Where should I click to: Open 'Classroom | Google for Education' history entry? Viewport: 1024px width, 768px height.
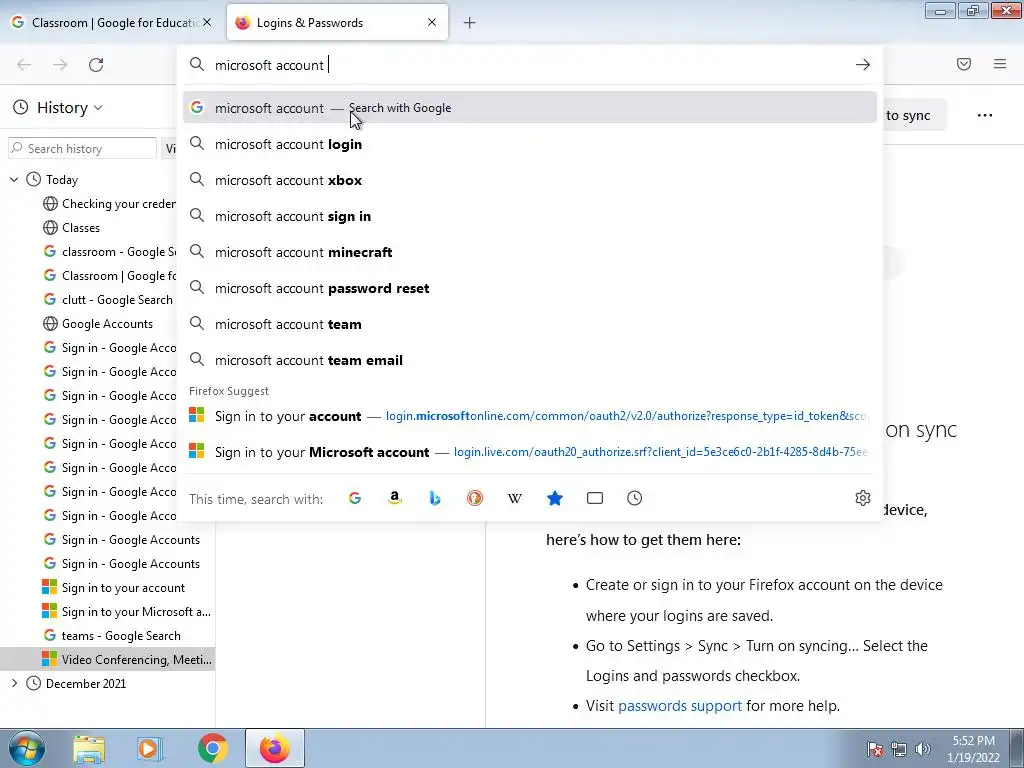click(x=109, y=276)
